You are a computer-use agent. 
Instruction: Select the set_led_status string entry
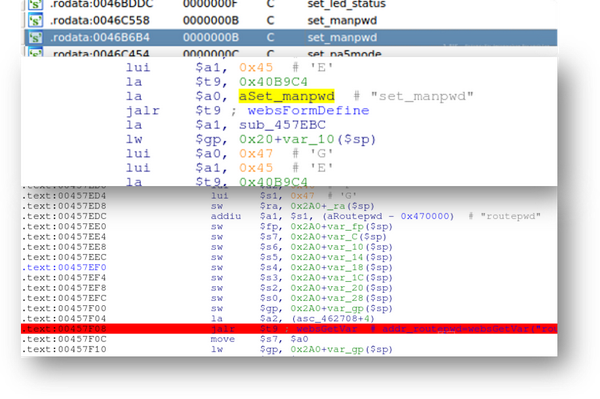coord(346,4)
